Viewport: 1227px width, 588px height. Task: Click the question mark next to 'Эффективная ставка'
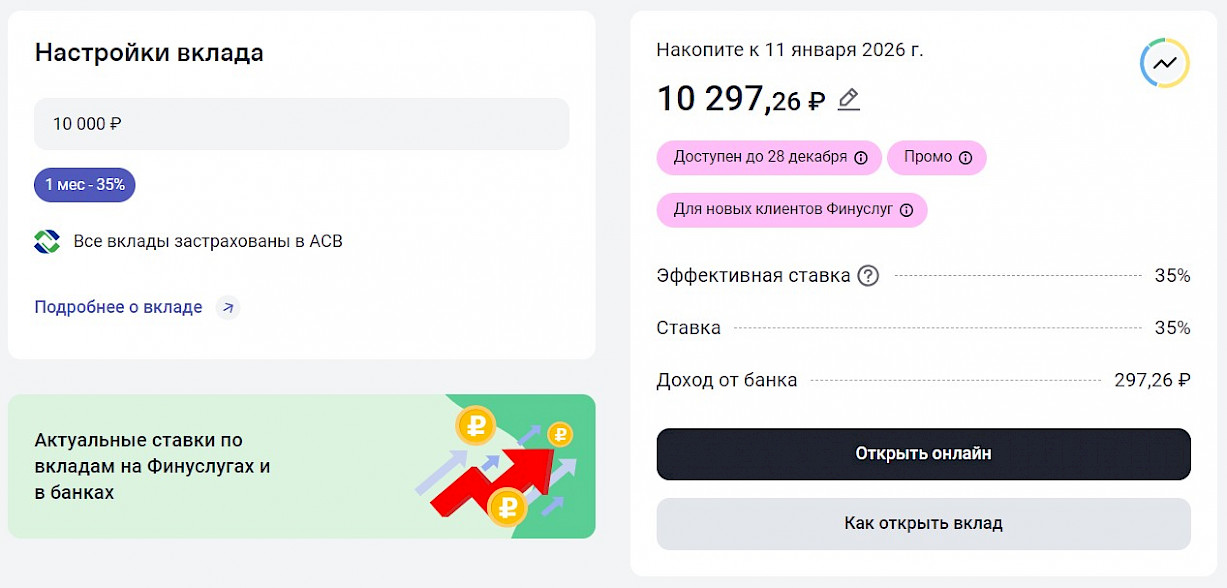coord(868,276)
